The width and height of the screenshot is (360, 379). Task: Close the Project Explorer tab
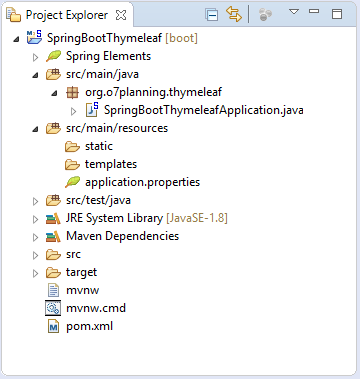[x=121, y=15]
